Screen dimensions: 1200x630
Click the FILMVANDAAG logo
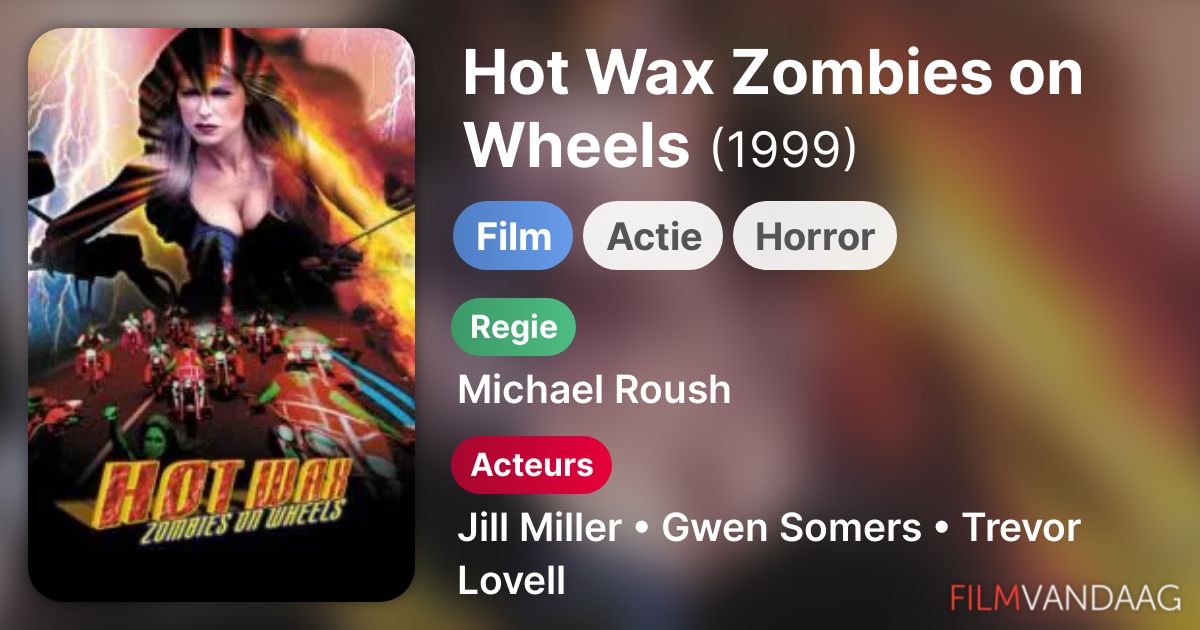pyautogui.click(x=1066, y=596)
